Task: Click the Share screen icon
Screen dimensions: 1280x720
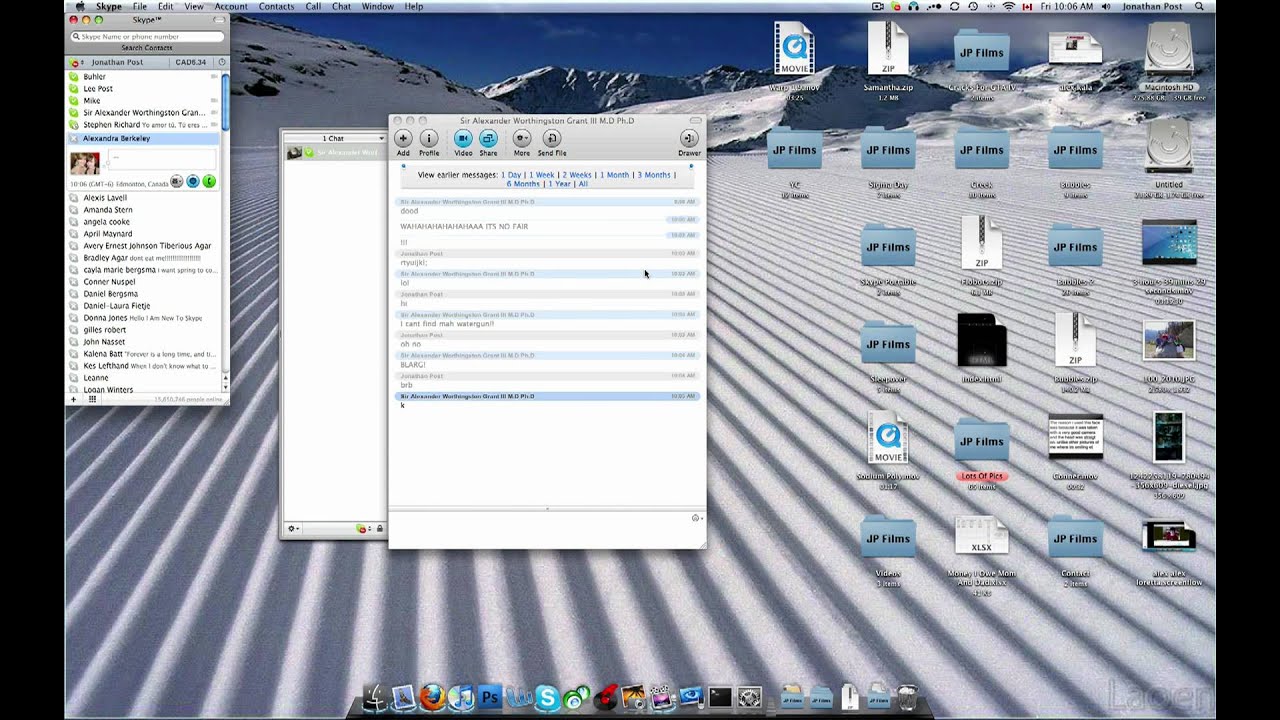Action: click(488, 139)
